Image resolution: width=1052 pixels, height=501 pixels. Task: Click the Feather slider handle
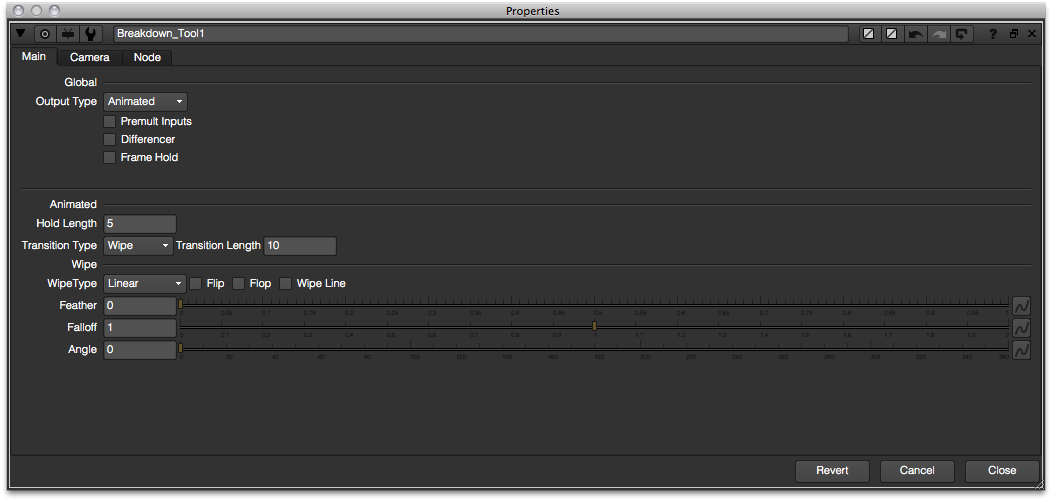[180, 304]
